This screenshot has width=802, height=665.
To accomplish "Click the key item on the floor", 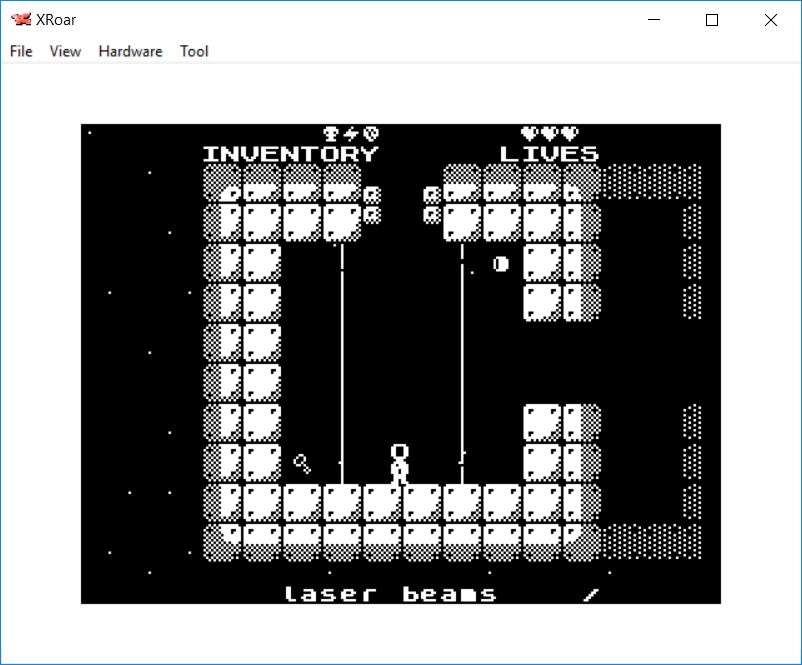I will pyautogui.click(x=302, y=463).
